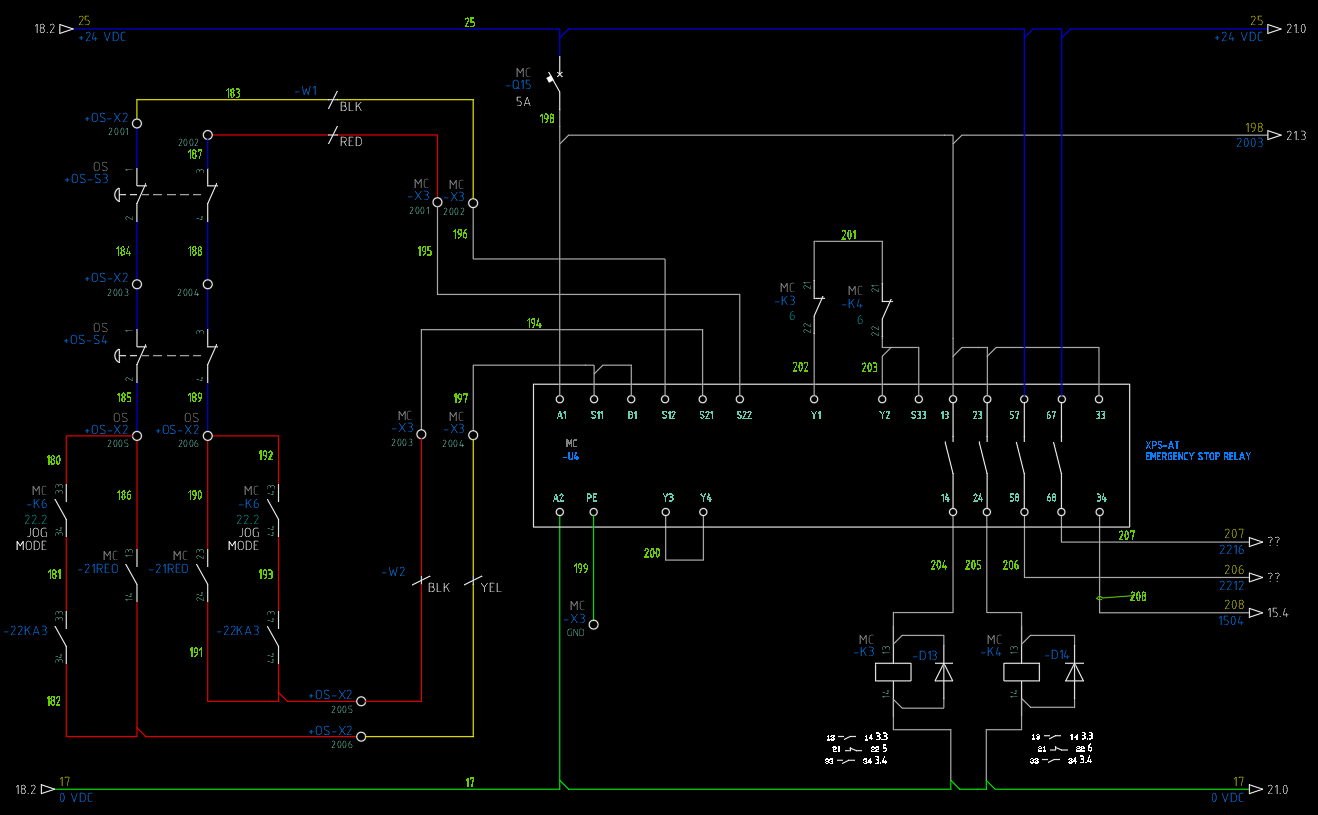Select the -W2 cable tag
The height and width of the screenshot is (815, 1318).
pos(394,572)
